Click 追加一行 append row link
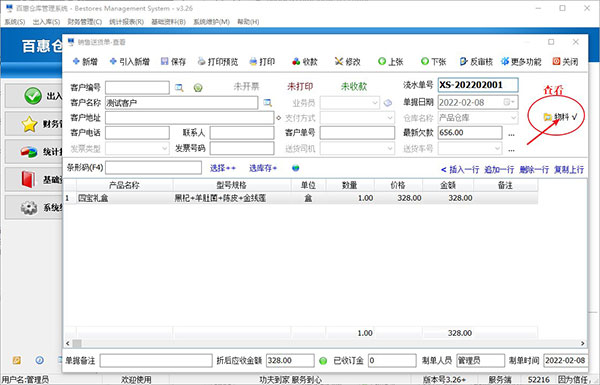600x385 pixels. (499, 170)
